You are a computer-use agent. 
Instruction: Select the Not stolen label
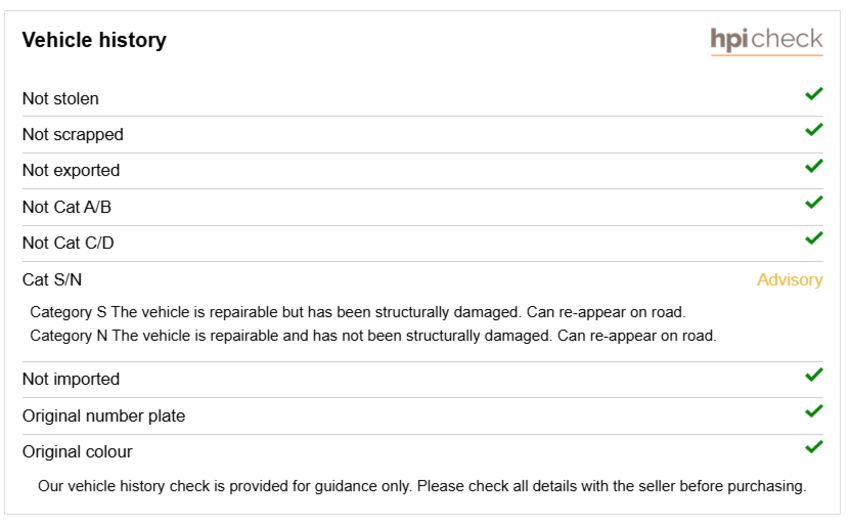[x=60, y=99]
